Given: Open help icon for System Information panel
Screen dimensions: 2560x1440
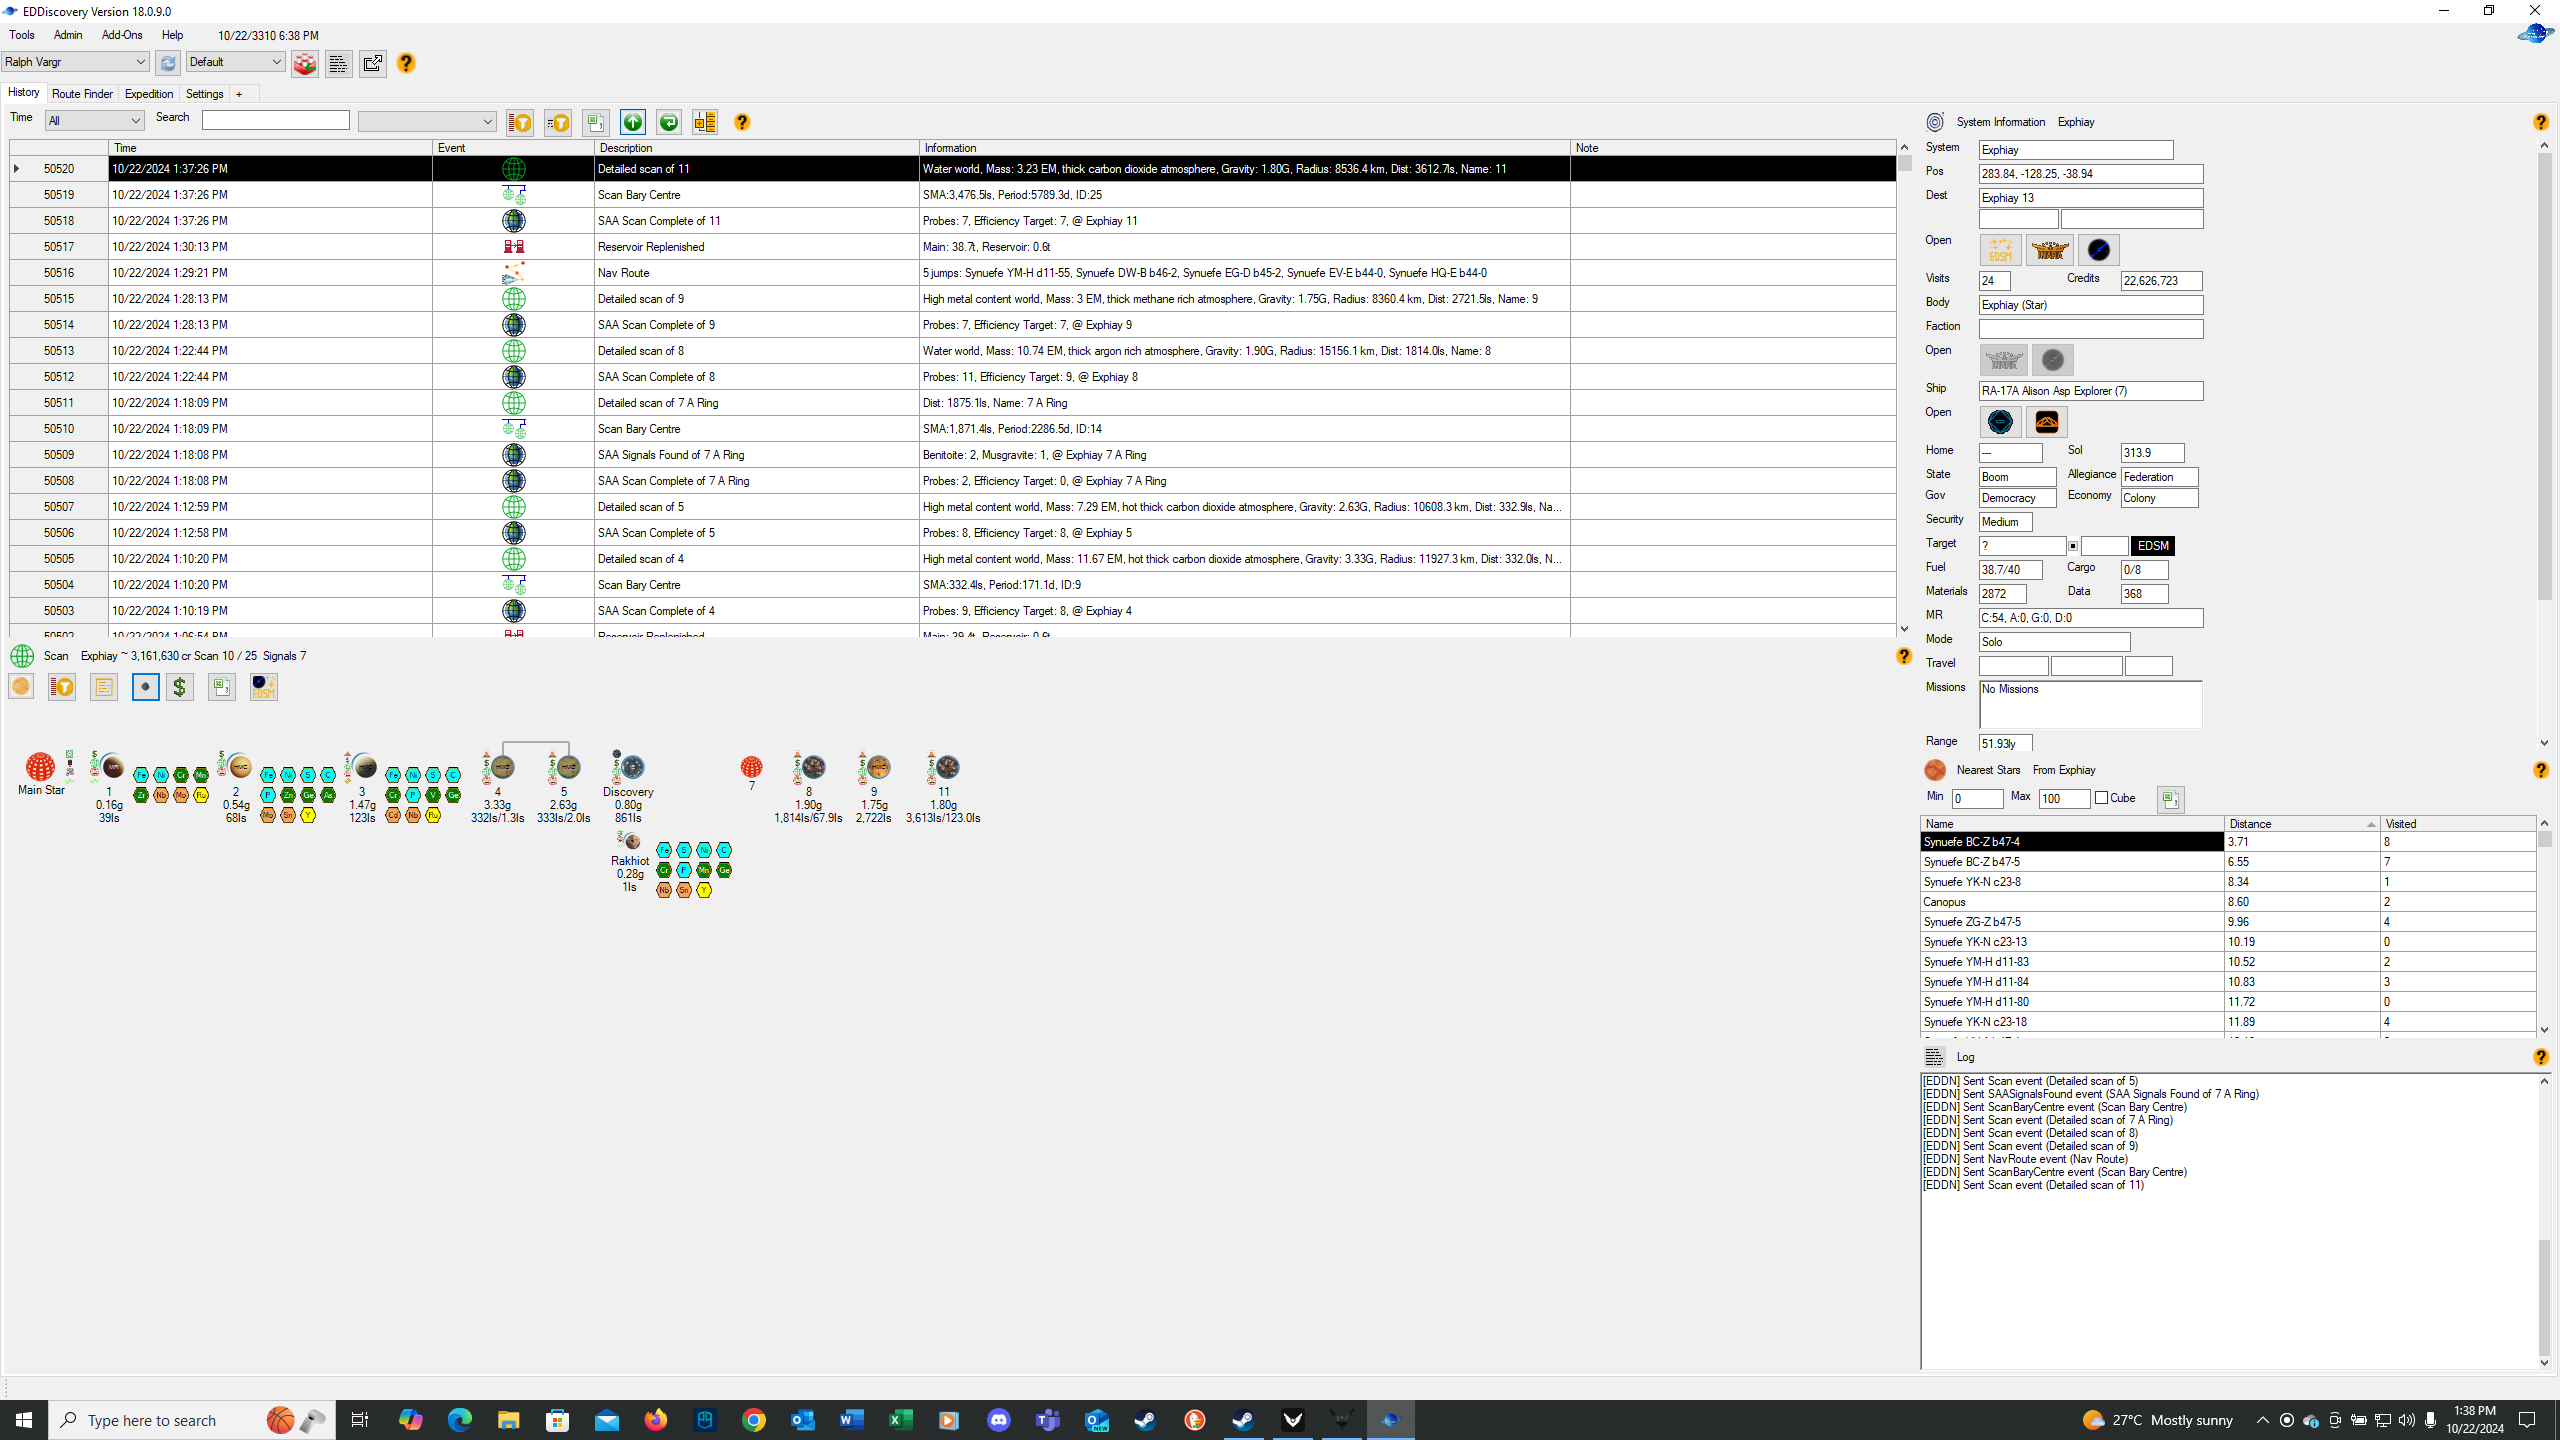Looking at the screenshot, I should (x=2540, y=122).
